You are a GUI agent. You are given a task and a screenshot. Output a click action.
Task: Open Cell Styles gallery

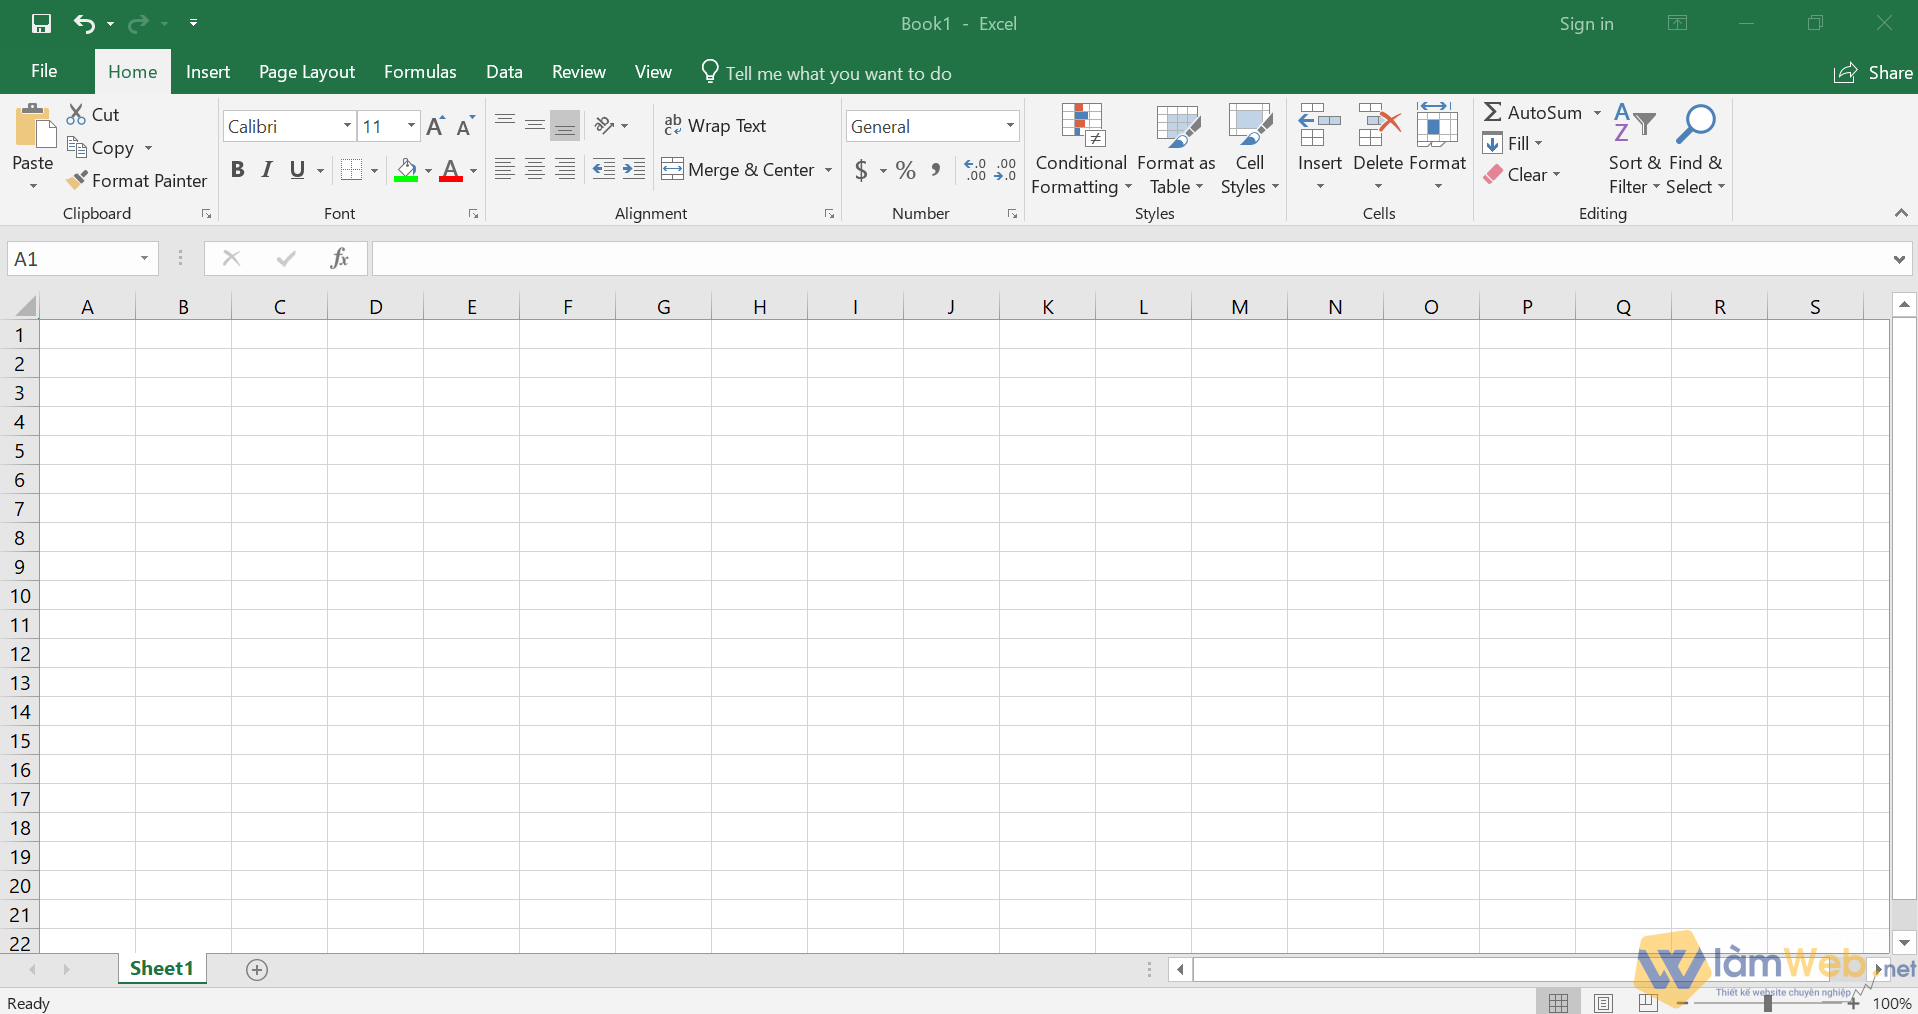(x=1250, y=150)
